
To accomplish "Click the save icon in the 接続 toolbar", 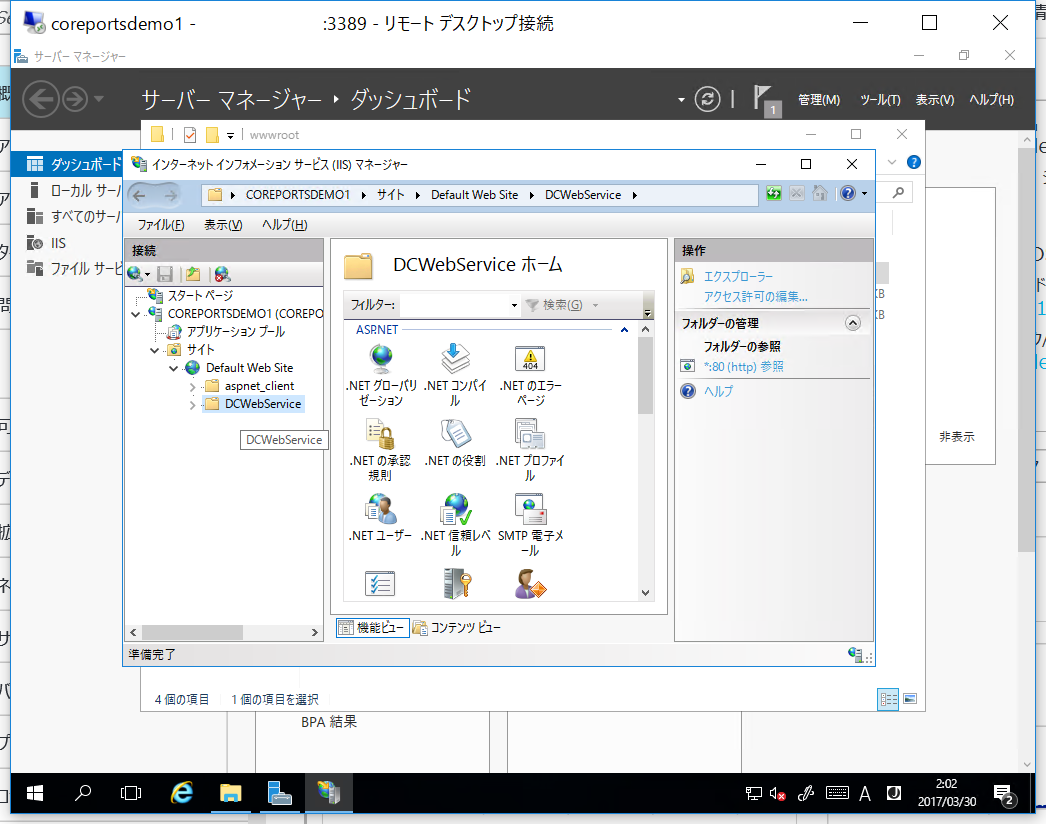I will 165,274.
